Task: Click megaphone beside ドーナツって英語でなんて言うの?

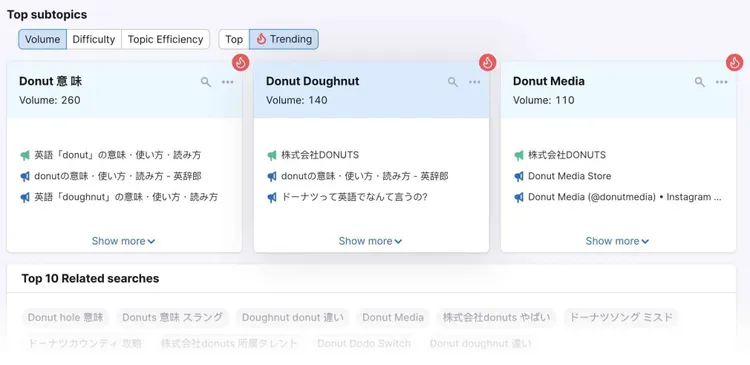Action: pos(272,197)
